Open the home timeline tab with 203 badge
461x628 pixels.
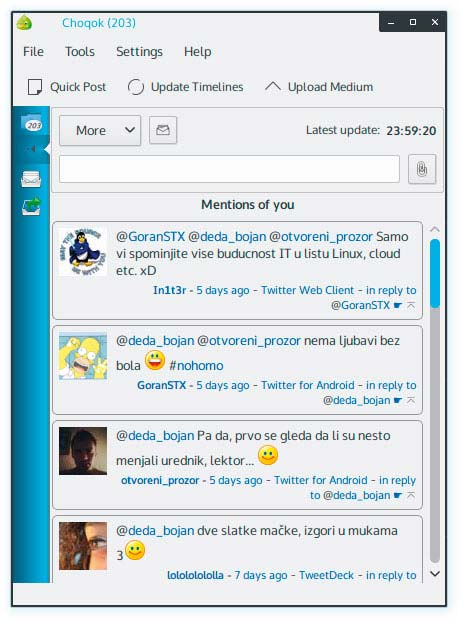click(31, 123)
